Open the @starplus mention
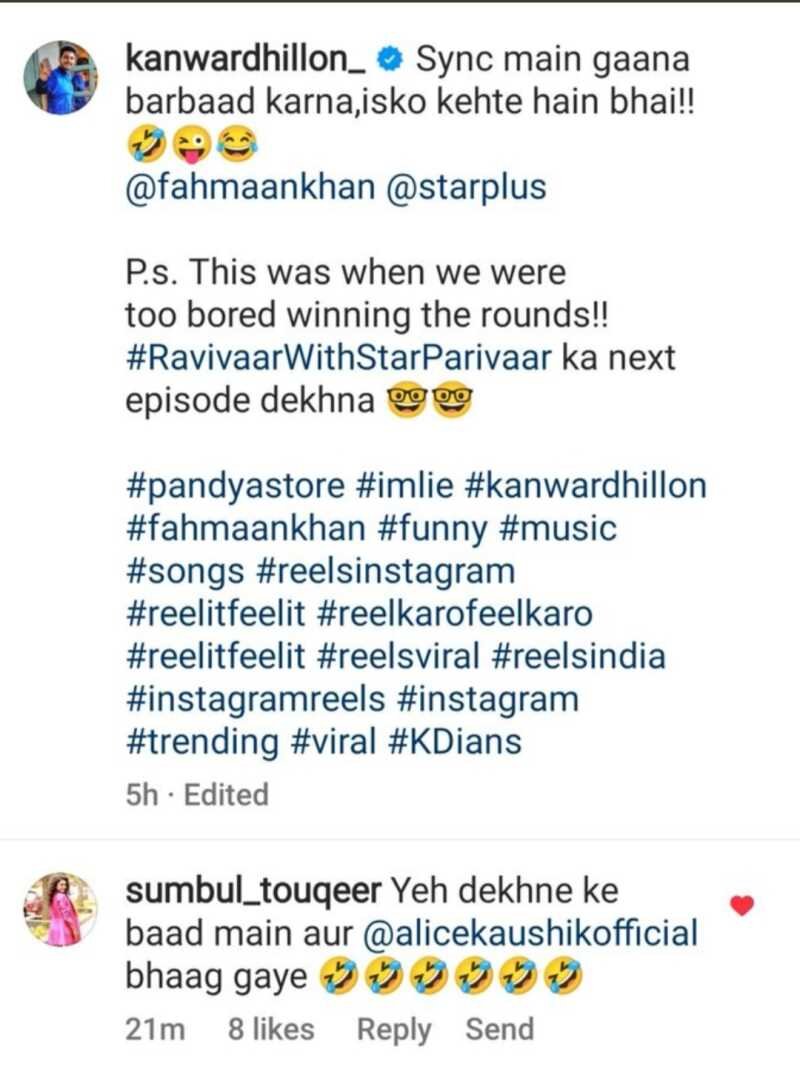800x1066 pixels. 466,187
